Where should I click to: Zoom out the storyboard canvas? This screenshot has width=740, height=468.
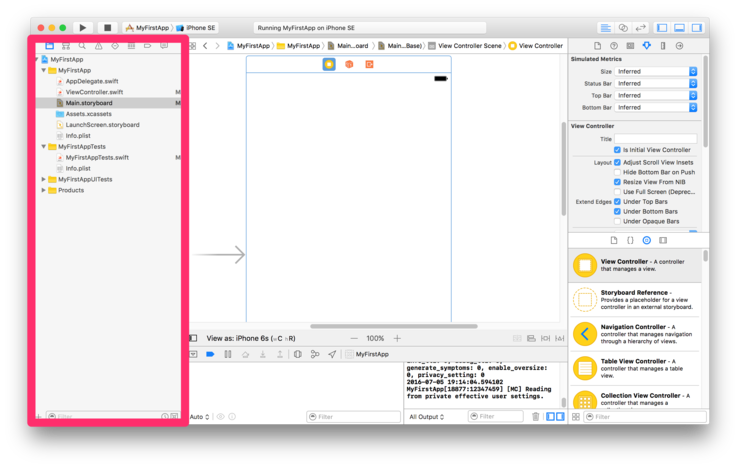354,338
